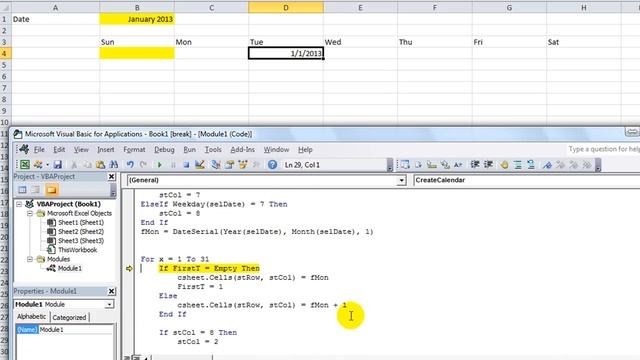Screen dimensions: 640x360
Task: Close the Properties - Module1 panel
Action: click(111, 291)
